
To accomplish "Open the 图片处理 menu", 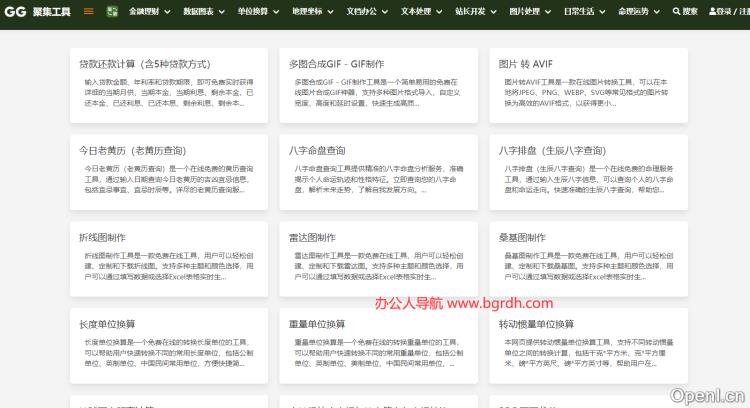I will coord(525,11).
